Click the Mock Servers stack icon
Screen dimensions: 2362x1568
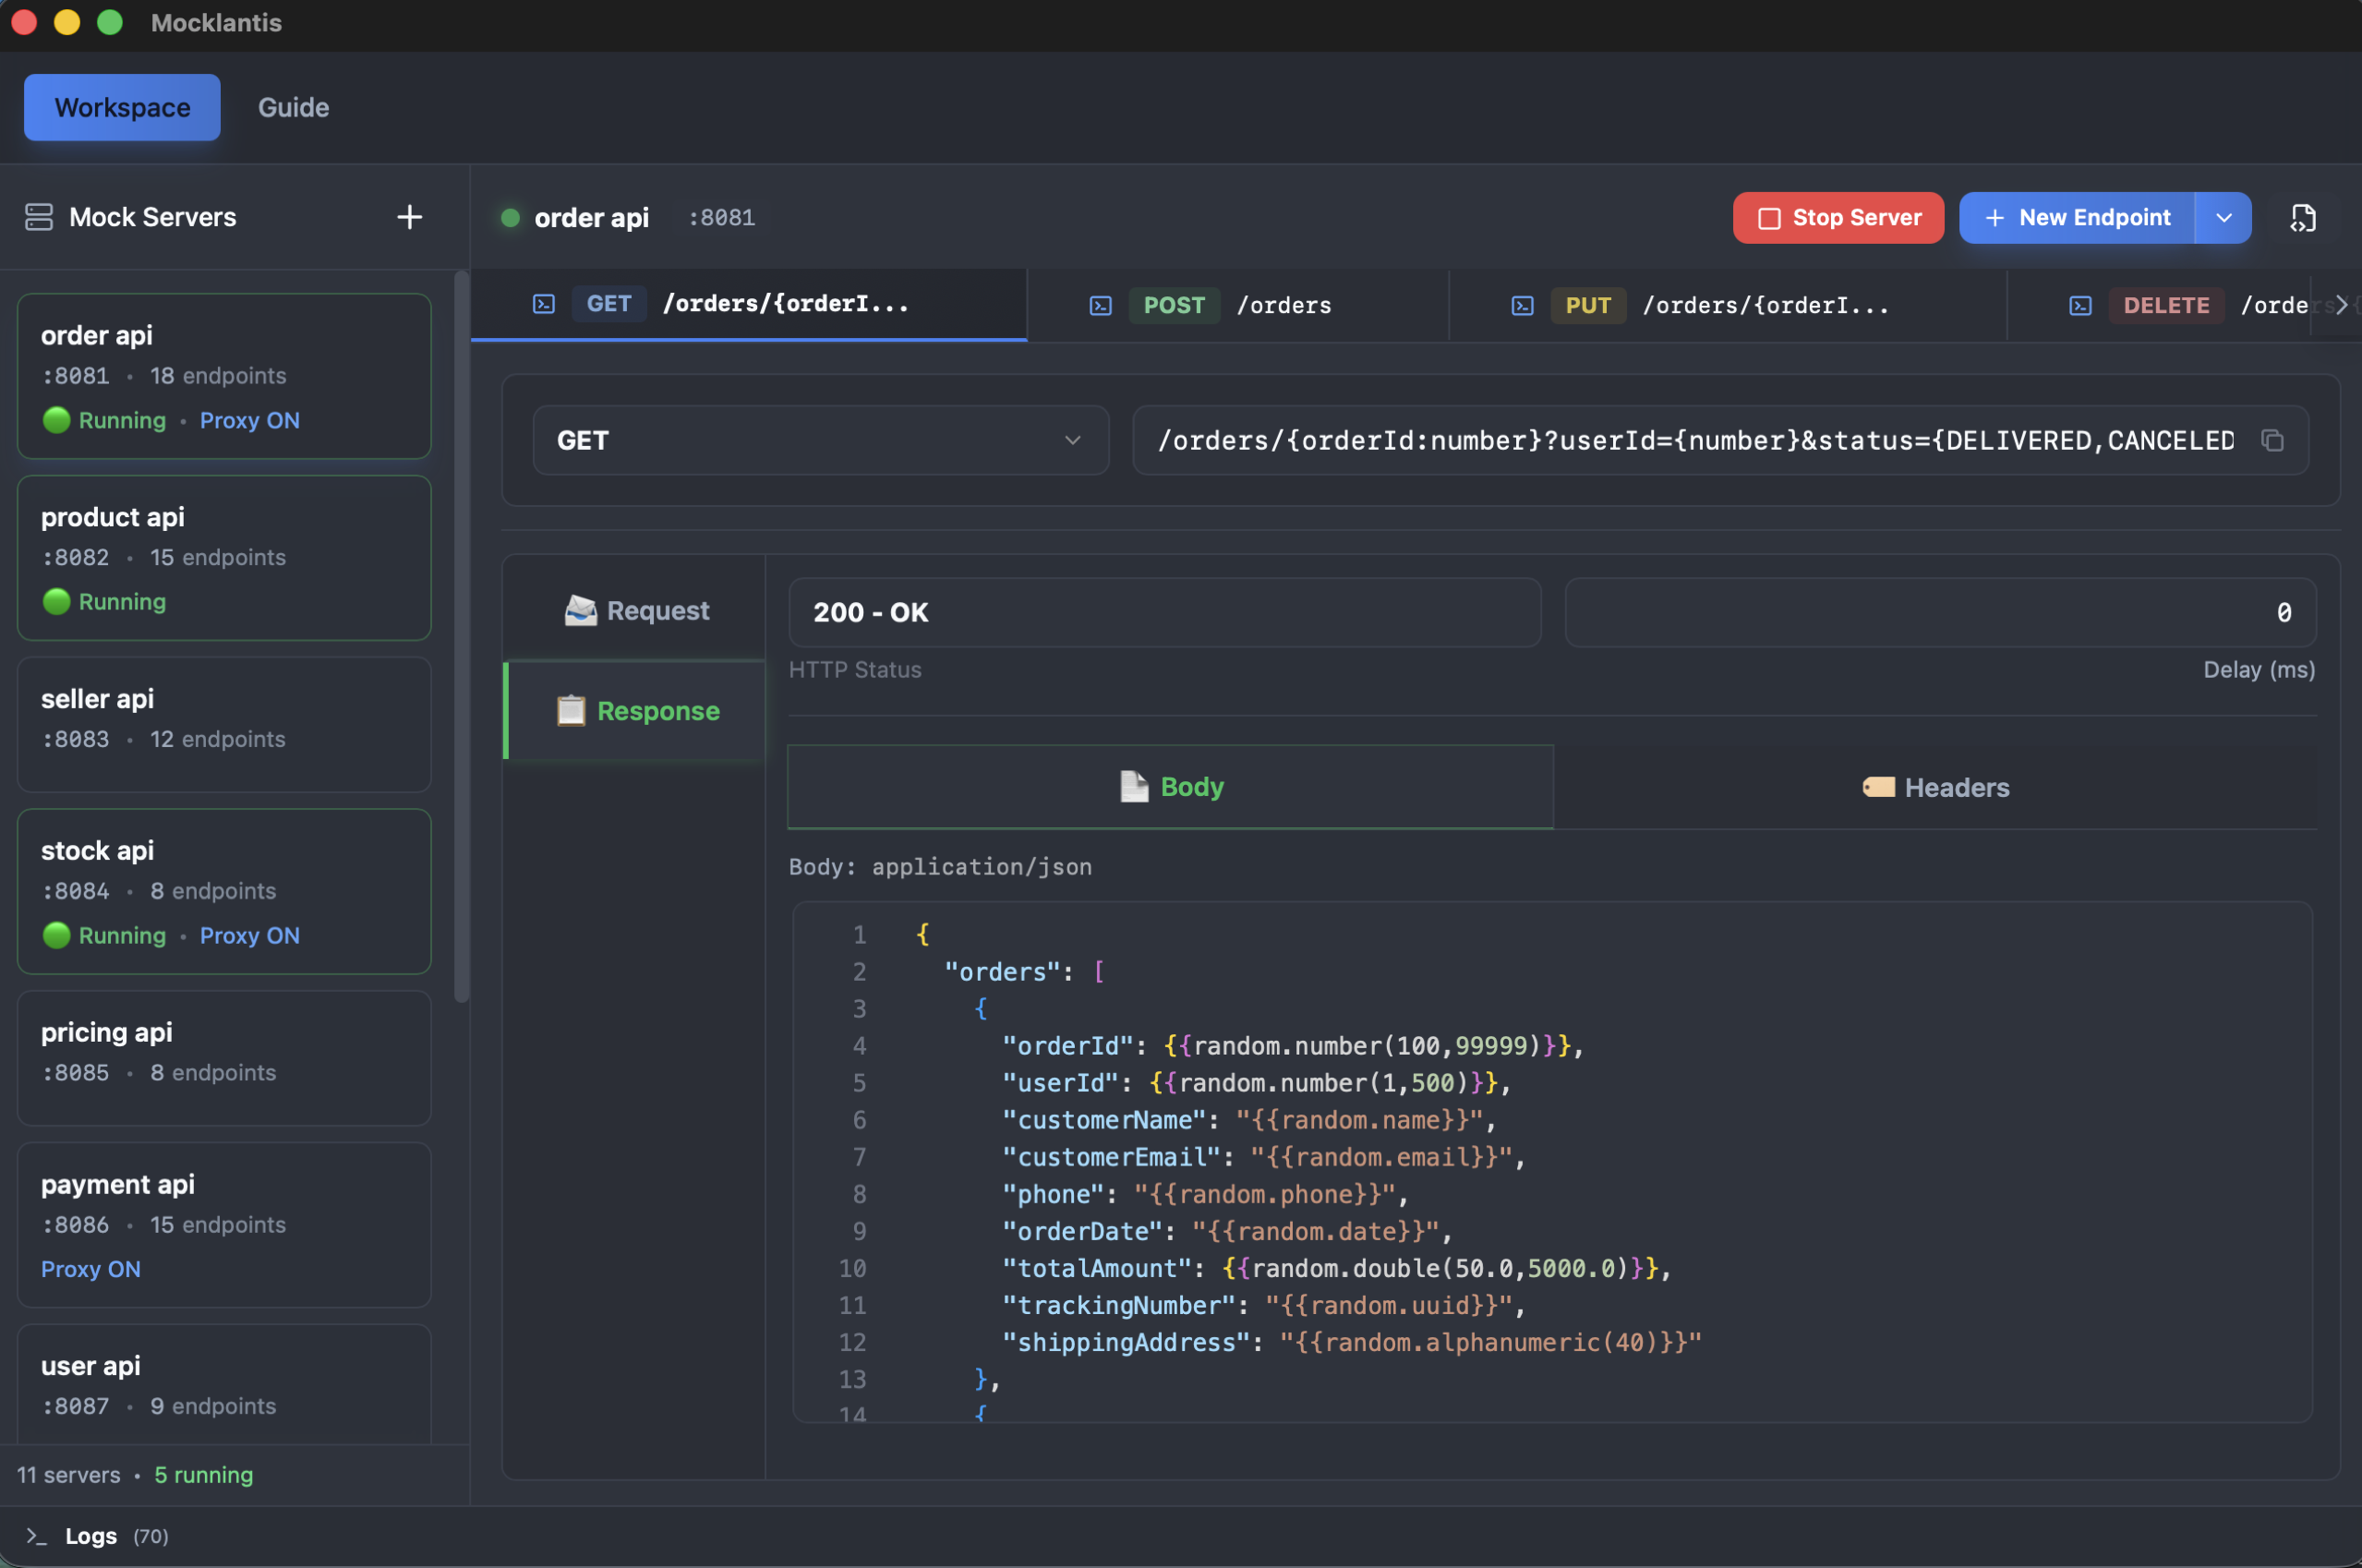click(x=39, y=217)
